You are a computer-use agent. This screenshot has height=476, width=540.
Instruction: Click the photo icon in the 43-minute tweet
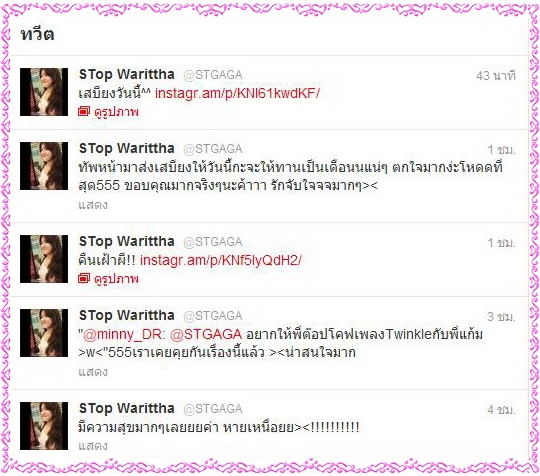tap(84, 112)
